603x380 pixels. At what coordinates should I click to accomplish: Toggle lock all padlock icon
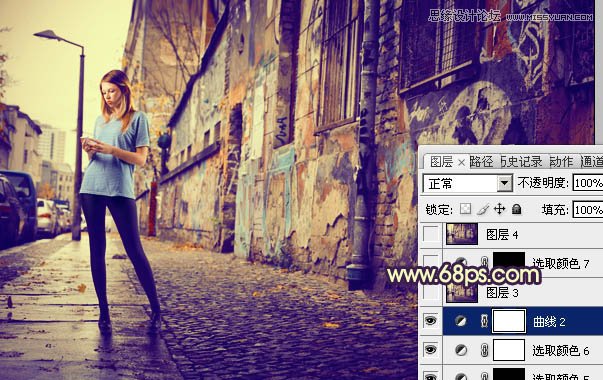click(x=517, y=209)
